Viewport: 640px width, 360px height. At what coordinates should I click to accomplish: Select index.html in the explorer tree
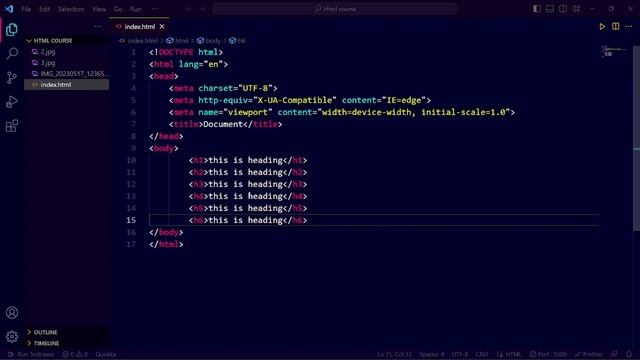tap(67, 84)
